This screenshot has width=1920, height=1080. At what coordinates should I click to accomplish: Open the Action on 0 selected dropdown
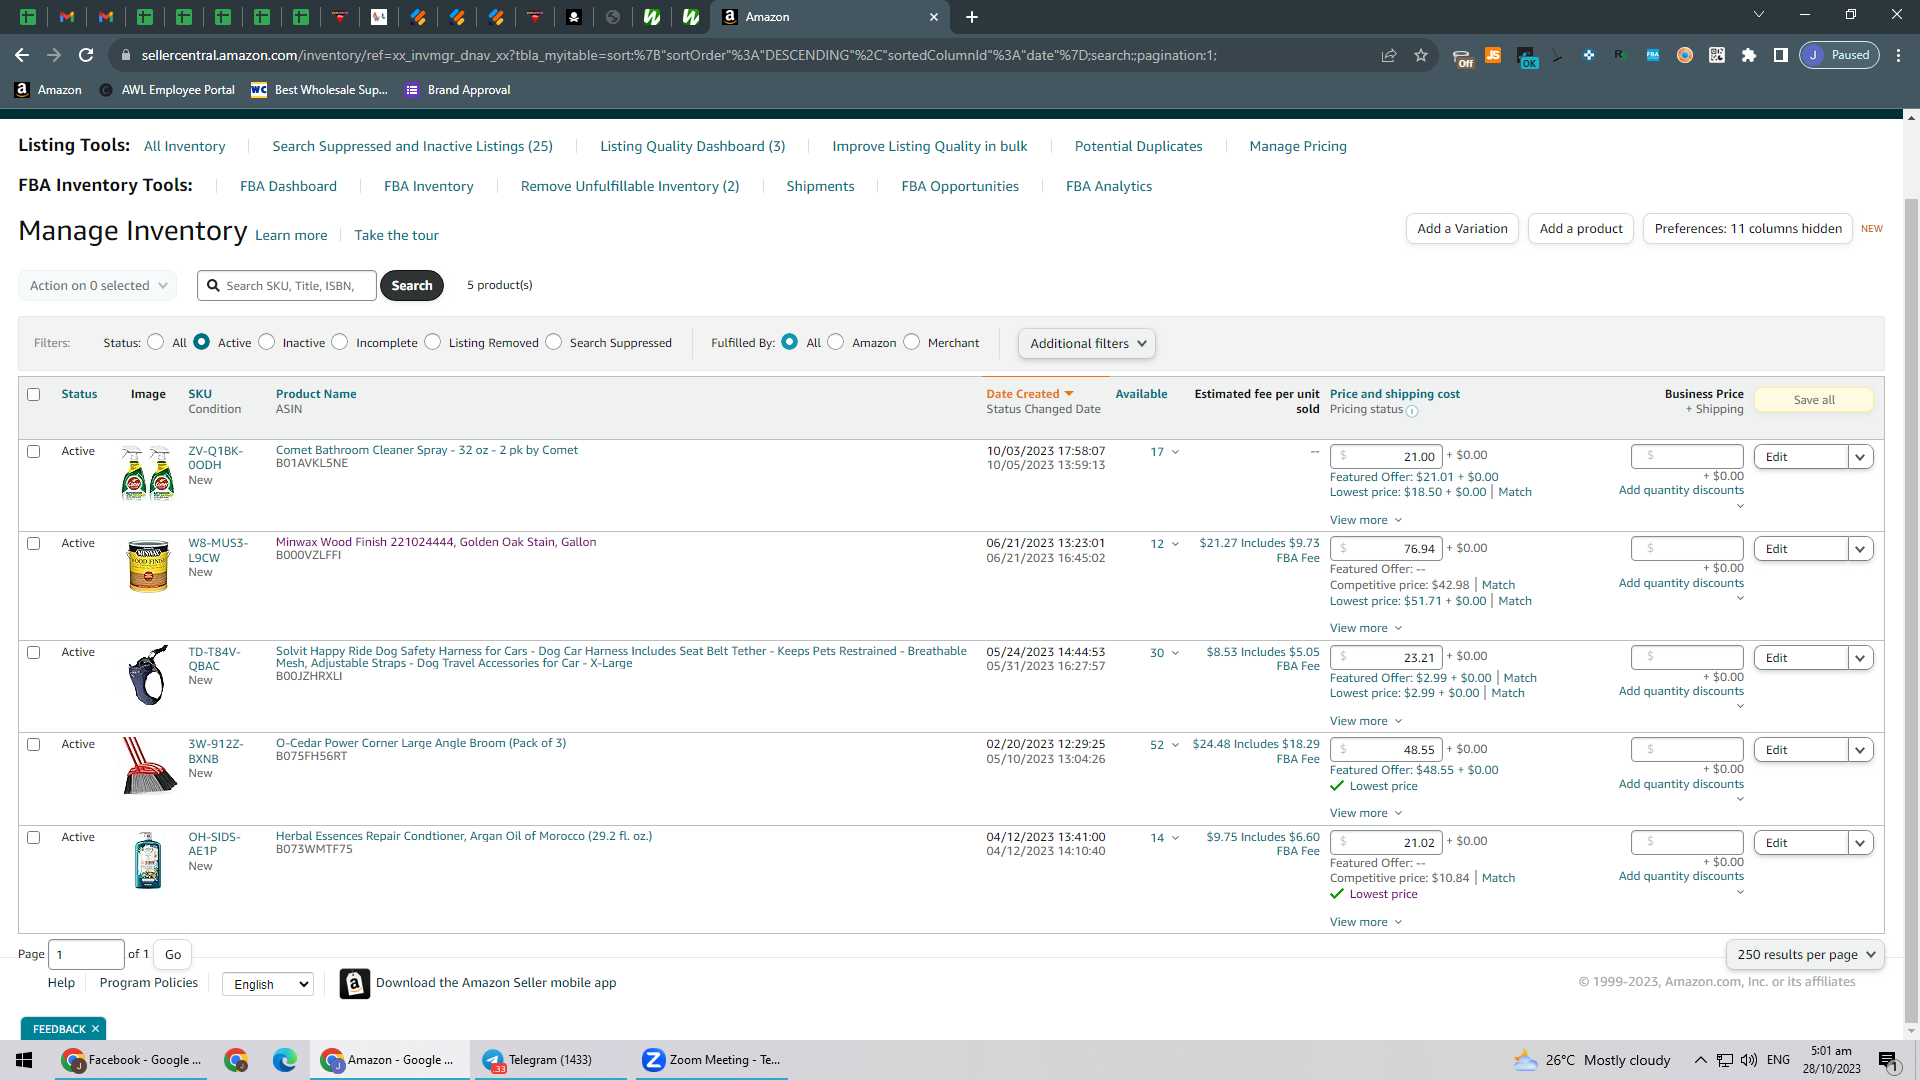98,286
